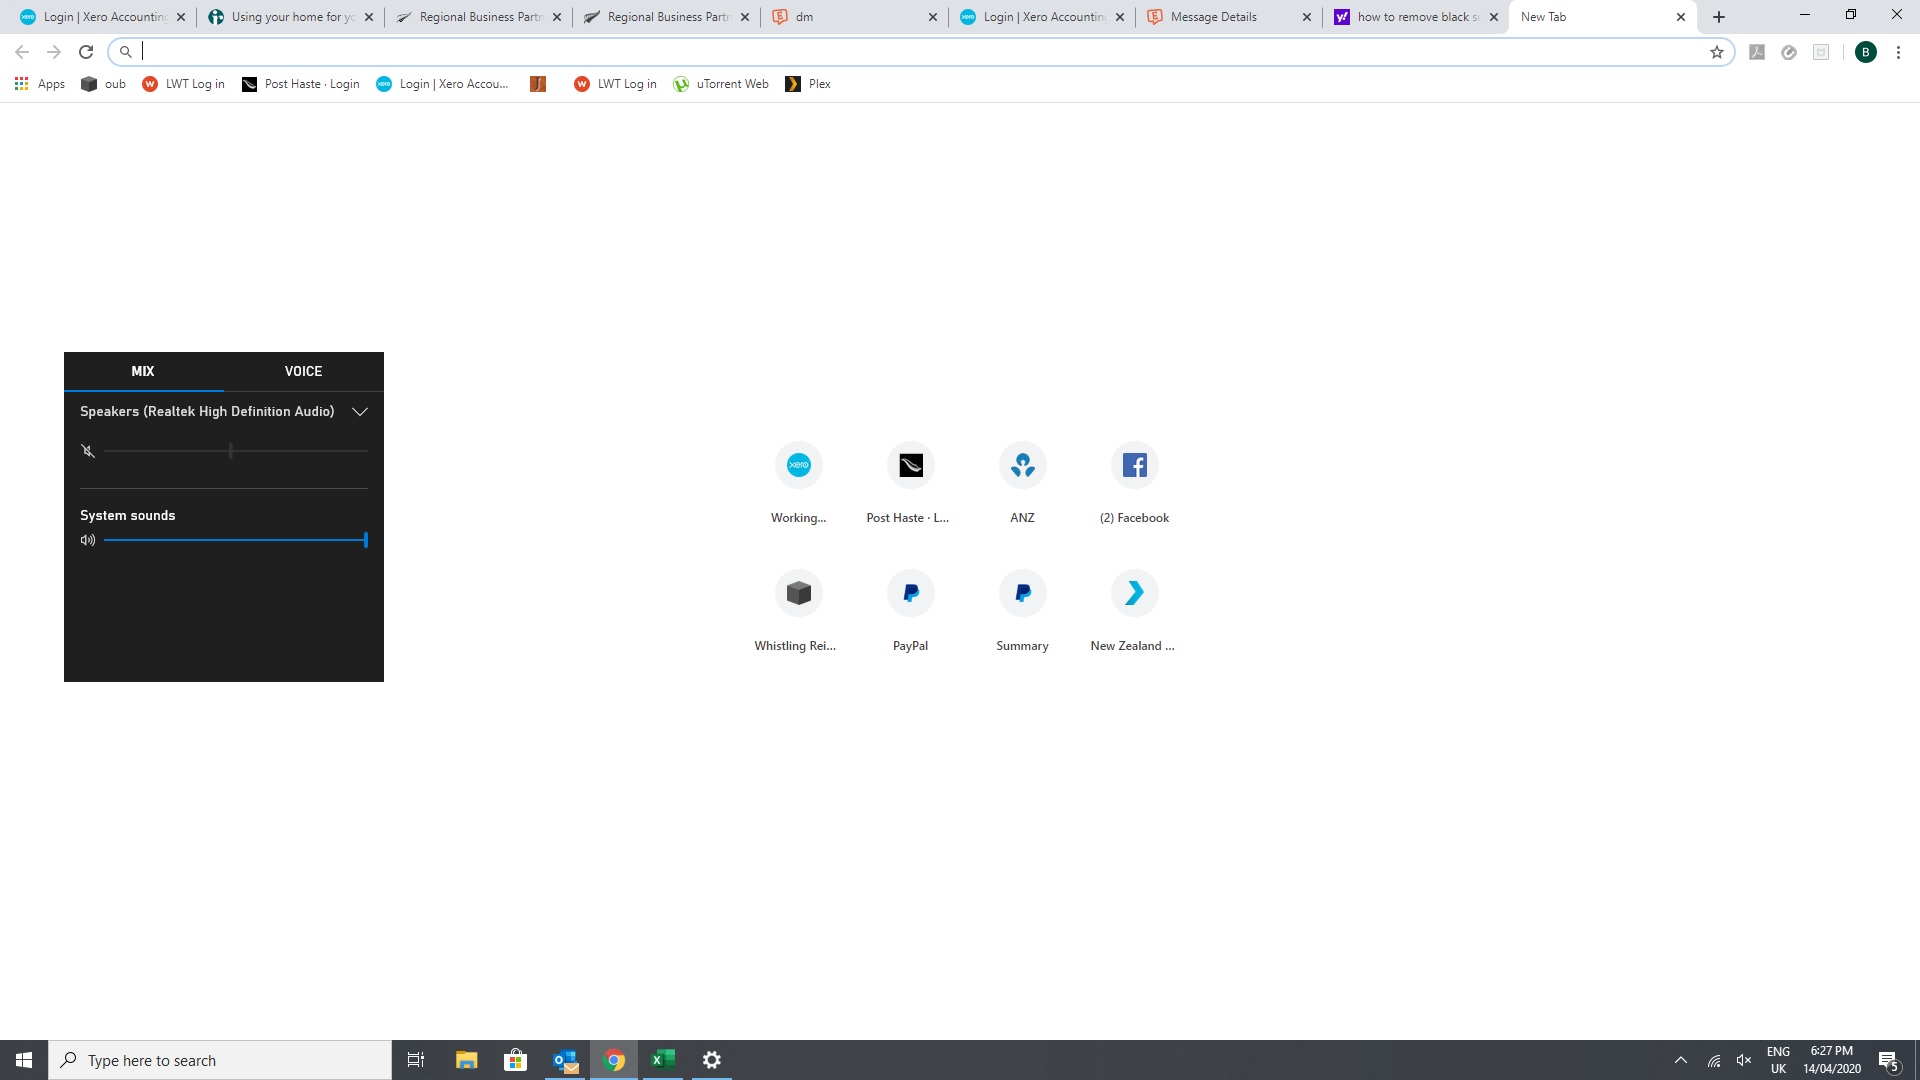Open the ANZ shortcut tile
The height and width of the screenshot is (1080, 1920).
(x=1022, y=482)
